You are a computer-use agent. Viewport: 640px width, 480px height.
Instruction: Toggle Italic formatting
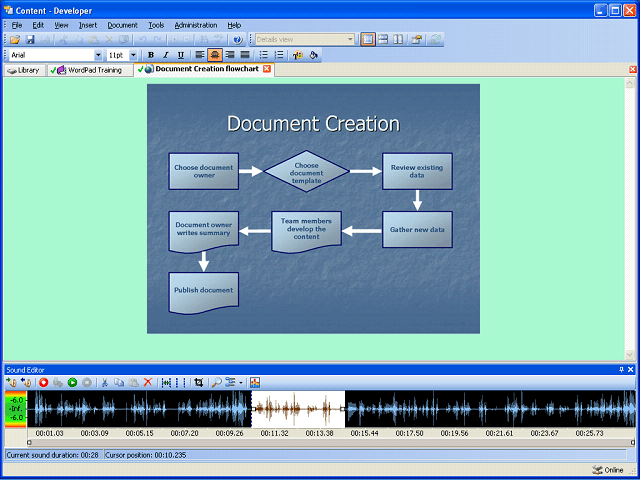(x=166, y=55)
